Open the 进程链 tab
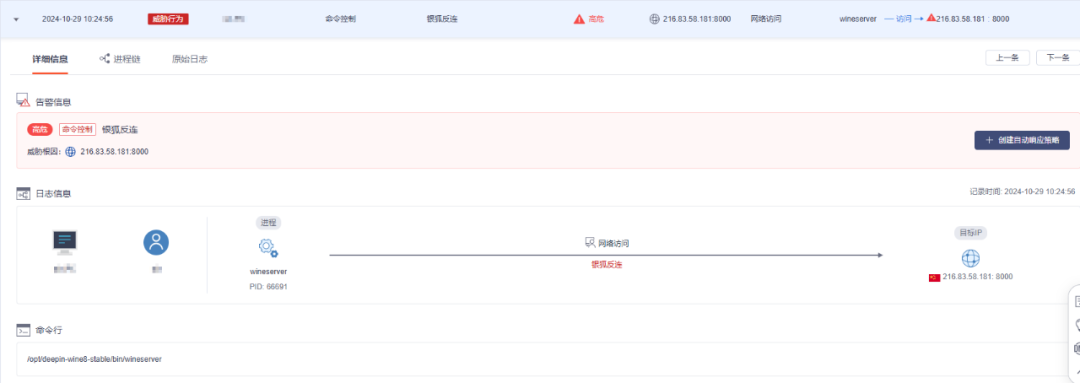 click(121, 59)
